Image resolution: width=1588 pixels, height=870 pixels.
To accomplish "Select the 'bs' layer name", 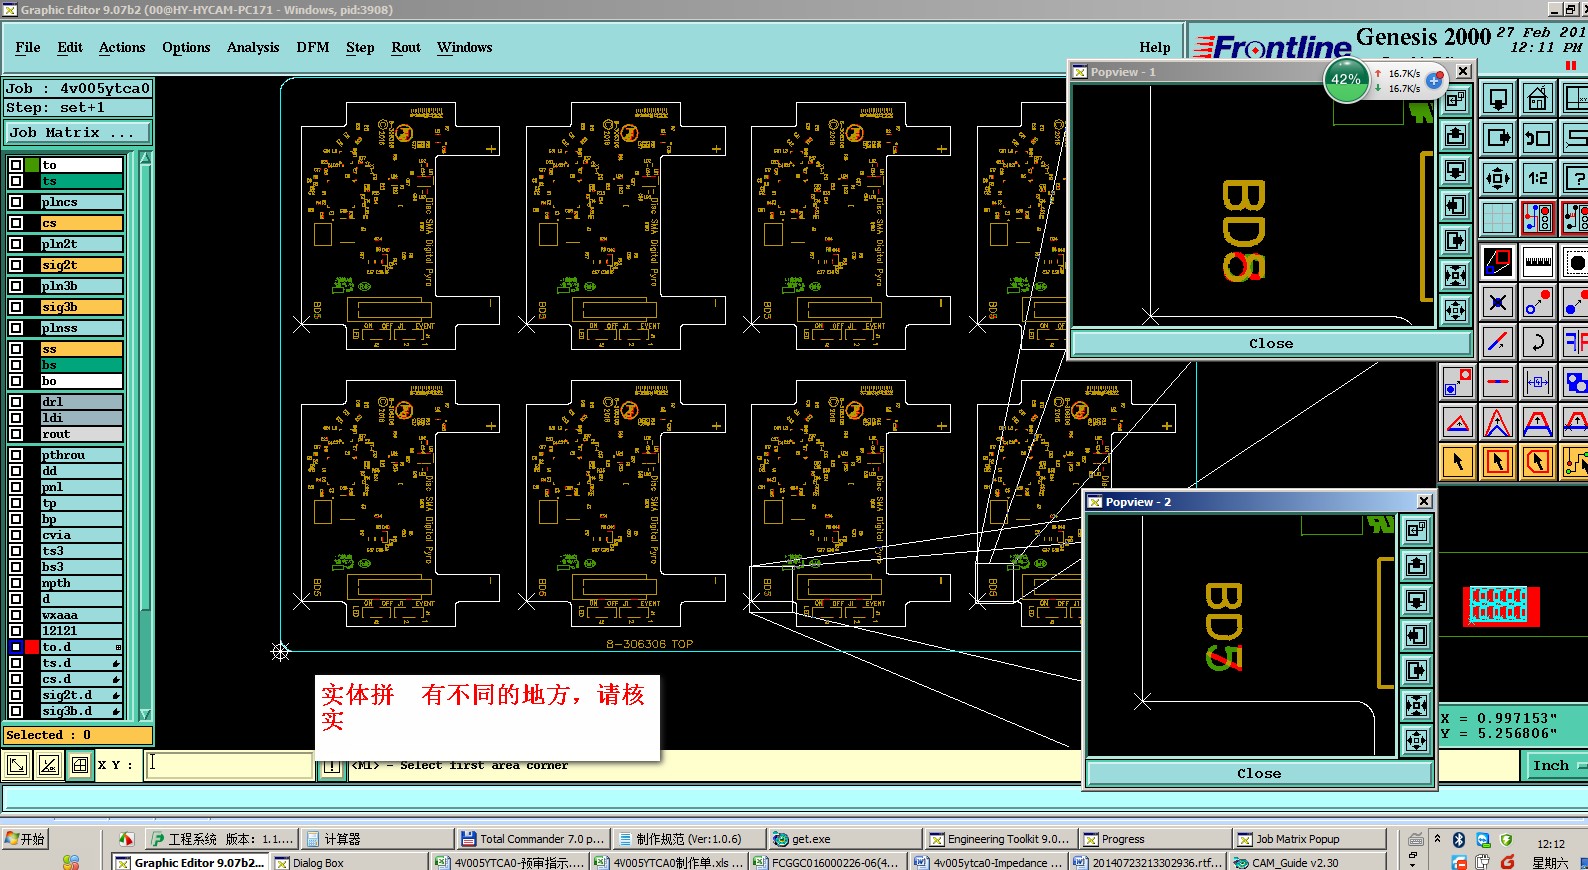I will 82,365.
